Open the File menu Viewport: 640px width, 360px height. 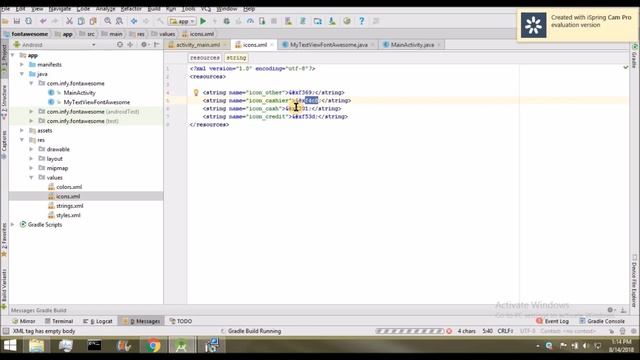pos(6,9)
